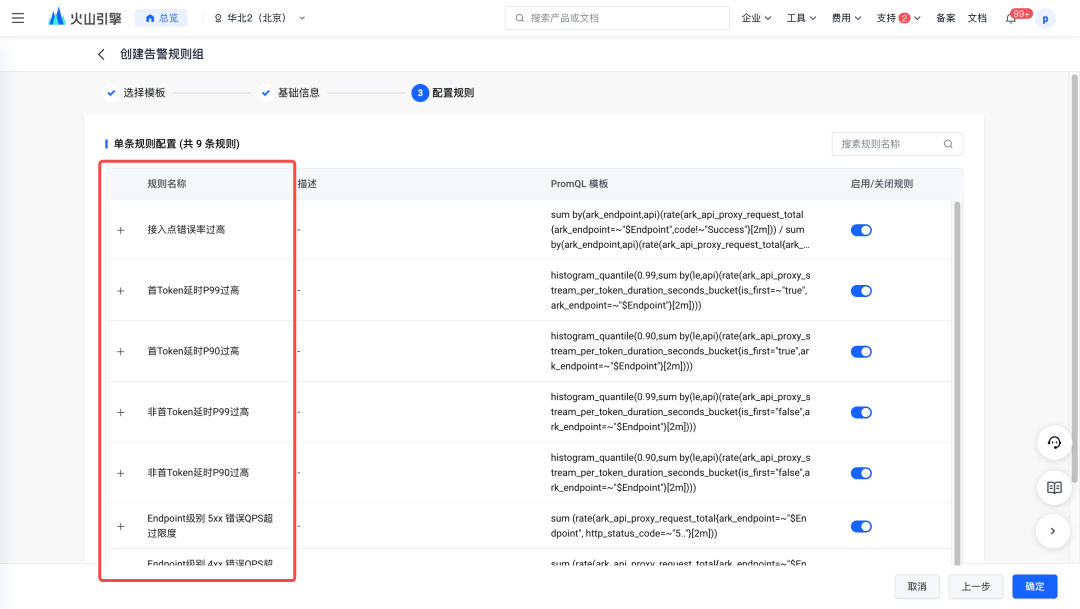Expand the 首Token延时P99过高 rule row
Image resolution: width=1080 pixels, height=609 pixels.
121,291
